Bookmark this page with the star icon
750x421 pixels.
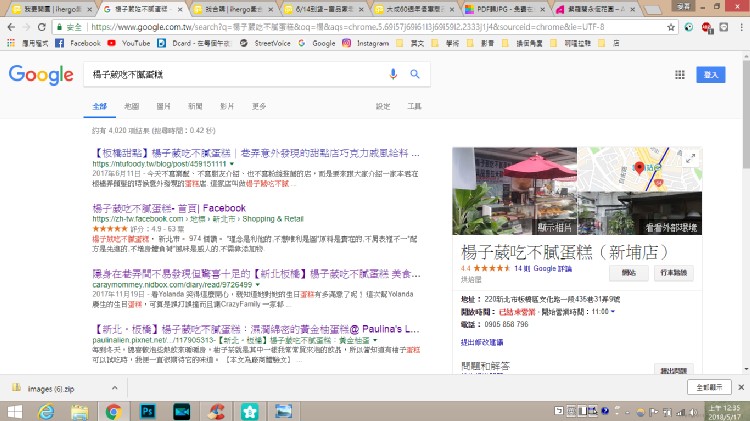[x=671, y=27]
